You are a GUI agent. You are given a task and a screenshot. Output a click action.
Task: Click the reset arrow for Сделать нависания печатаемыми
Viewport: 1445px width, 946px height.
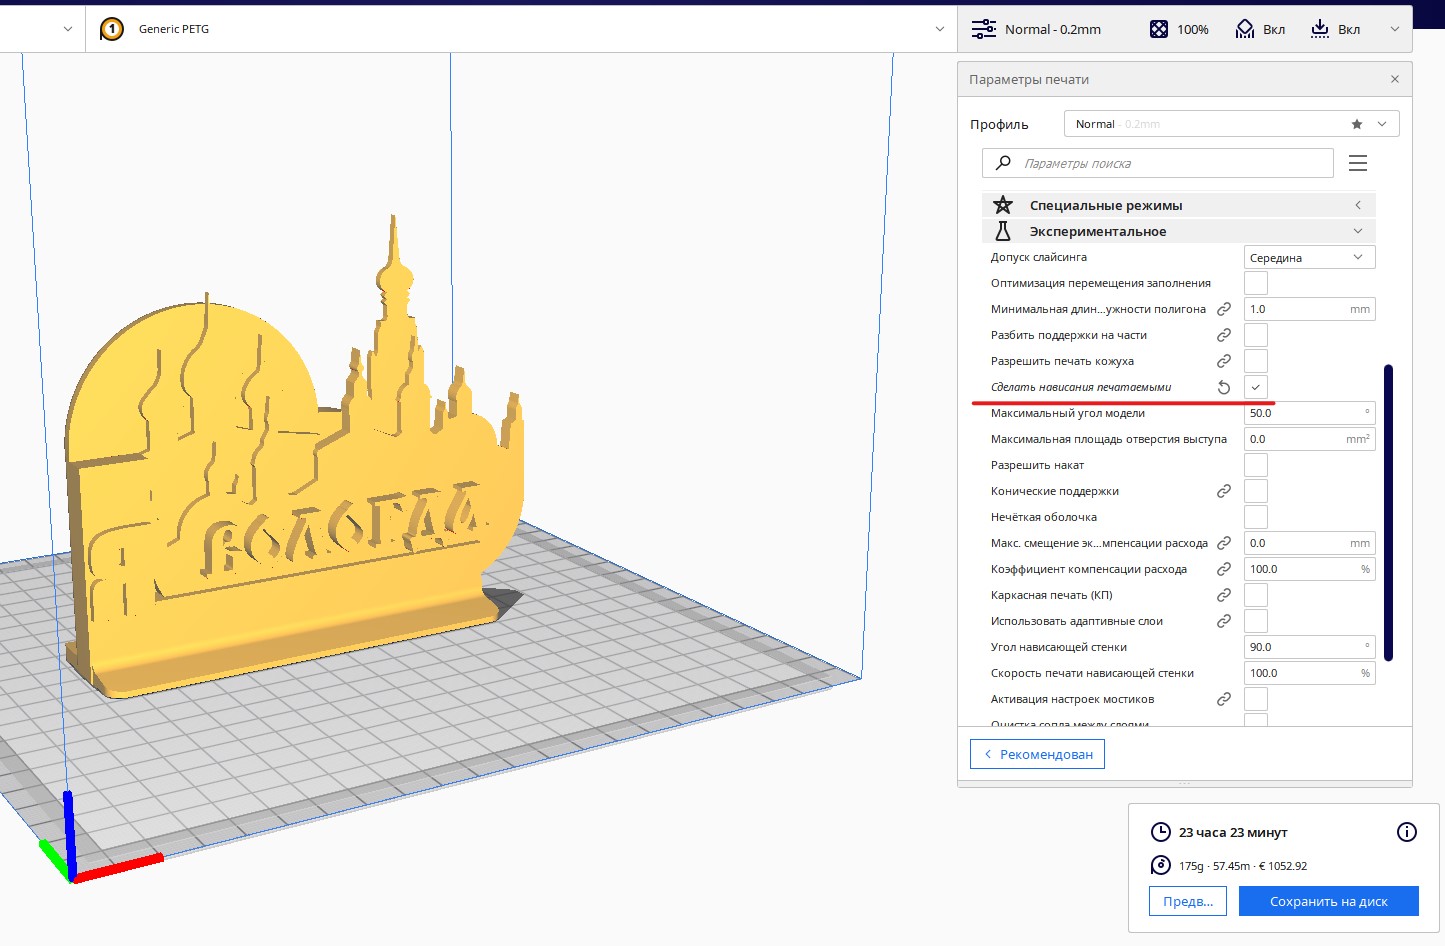point(1223,387)
